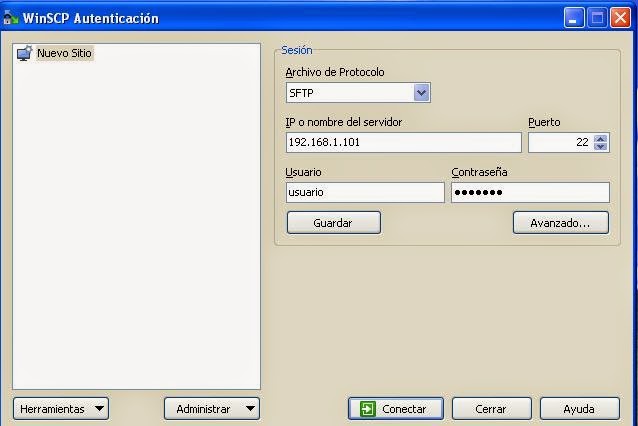Viewport: 638px width, 426px height.
Task: Click the Usuario input field
Action: 365,192
